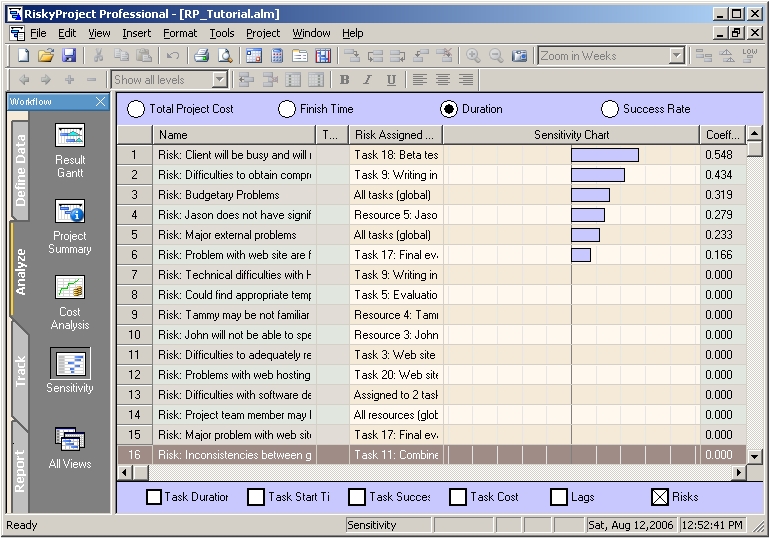Click the zoom out magnifier

pos(496,55)
